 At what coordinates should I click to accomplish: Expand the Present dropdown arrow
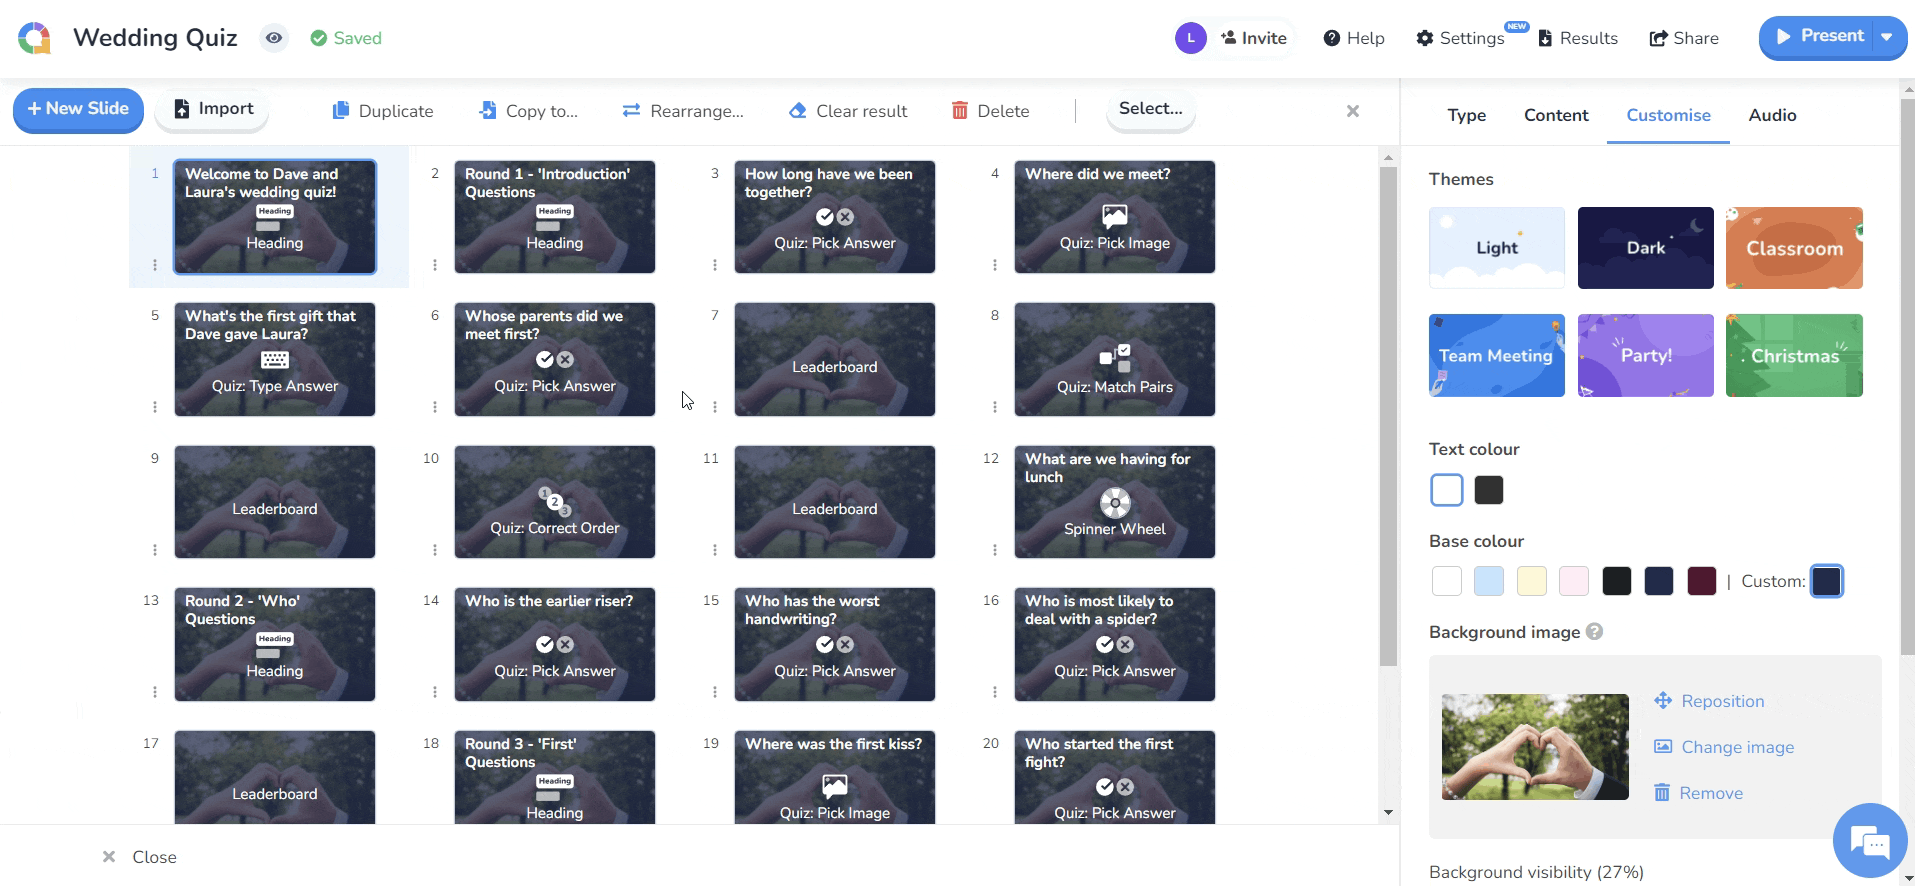coord(1888,37)
